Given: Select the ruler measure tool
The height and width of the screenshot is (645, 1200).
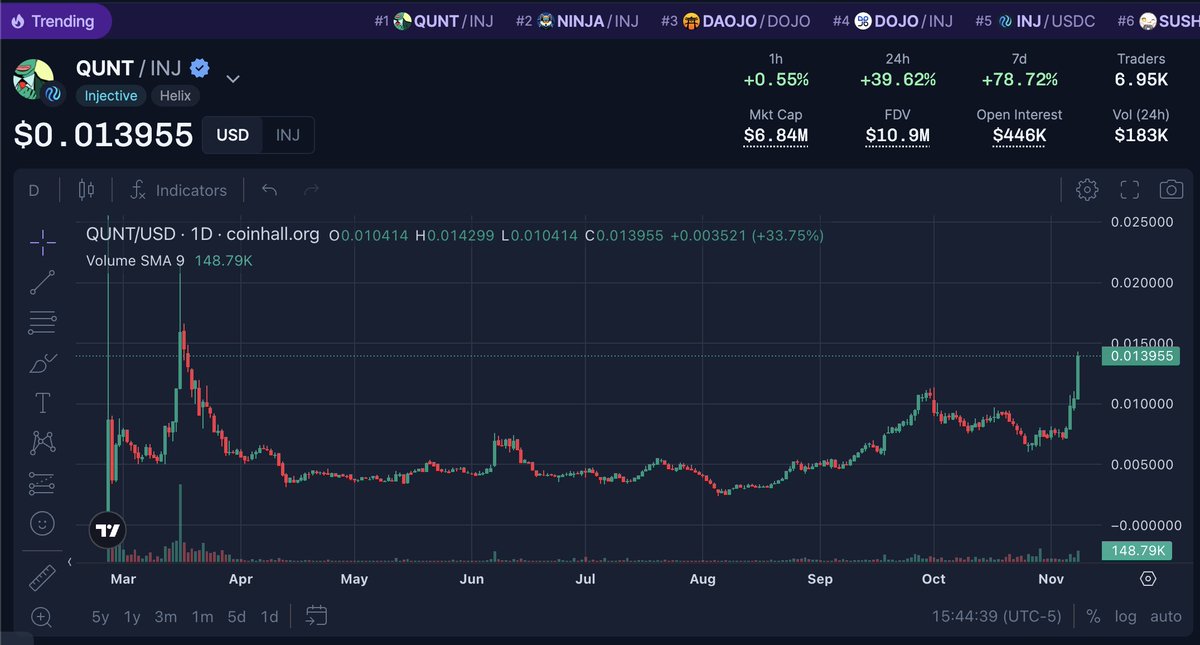Looking at the screenshot, I should [42, 577].
